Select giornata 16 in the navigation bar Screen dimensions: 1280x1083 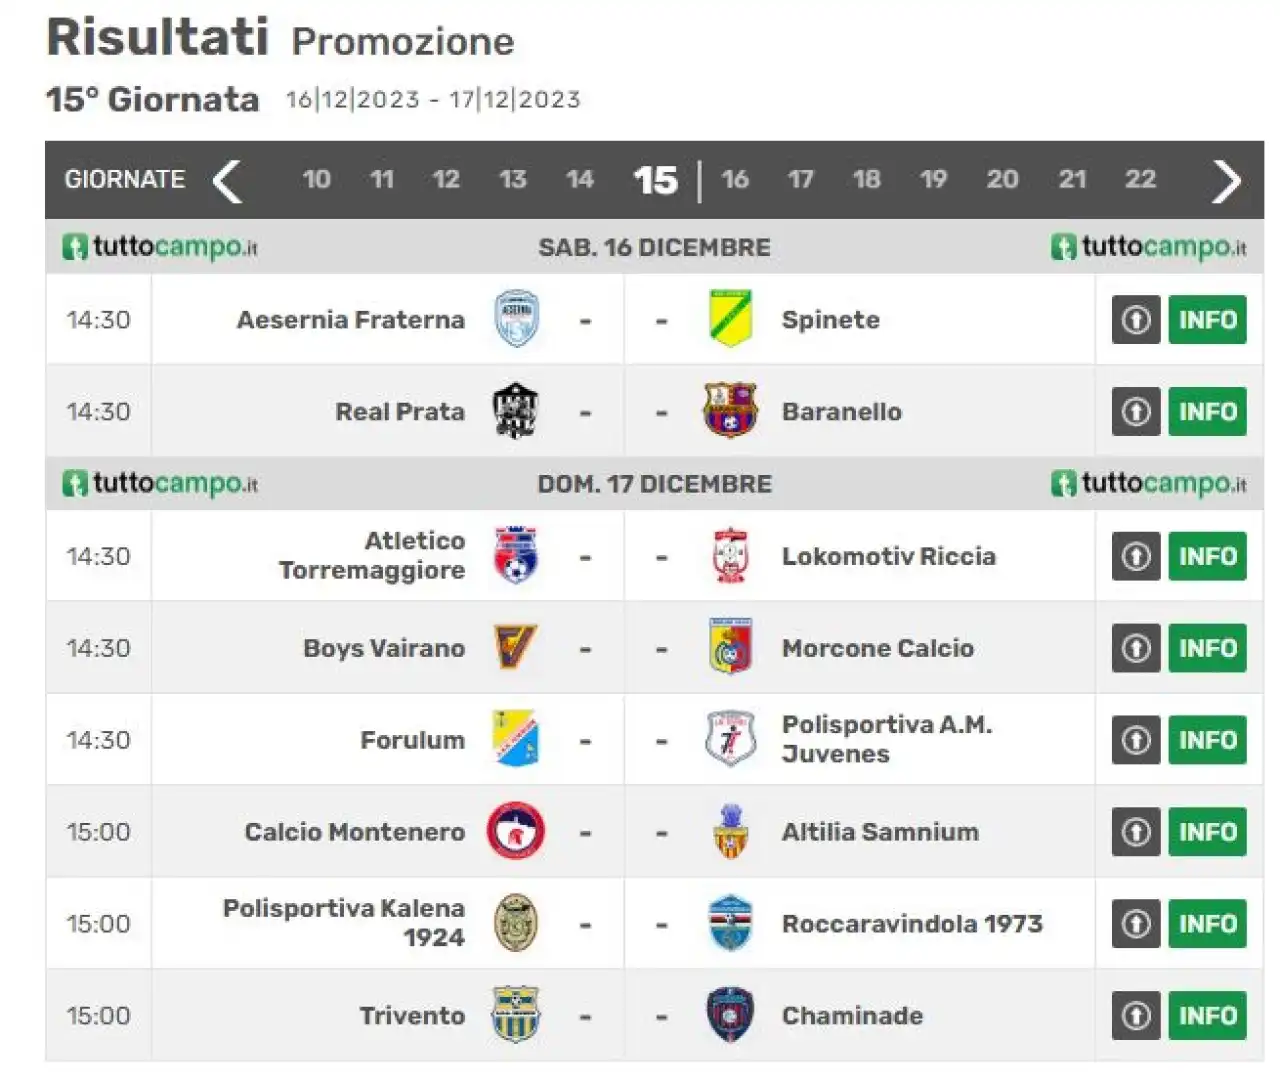click(735, 179)
